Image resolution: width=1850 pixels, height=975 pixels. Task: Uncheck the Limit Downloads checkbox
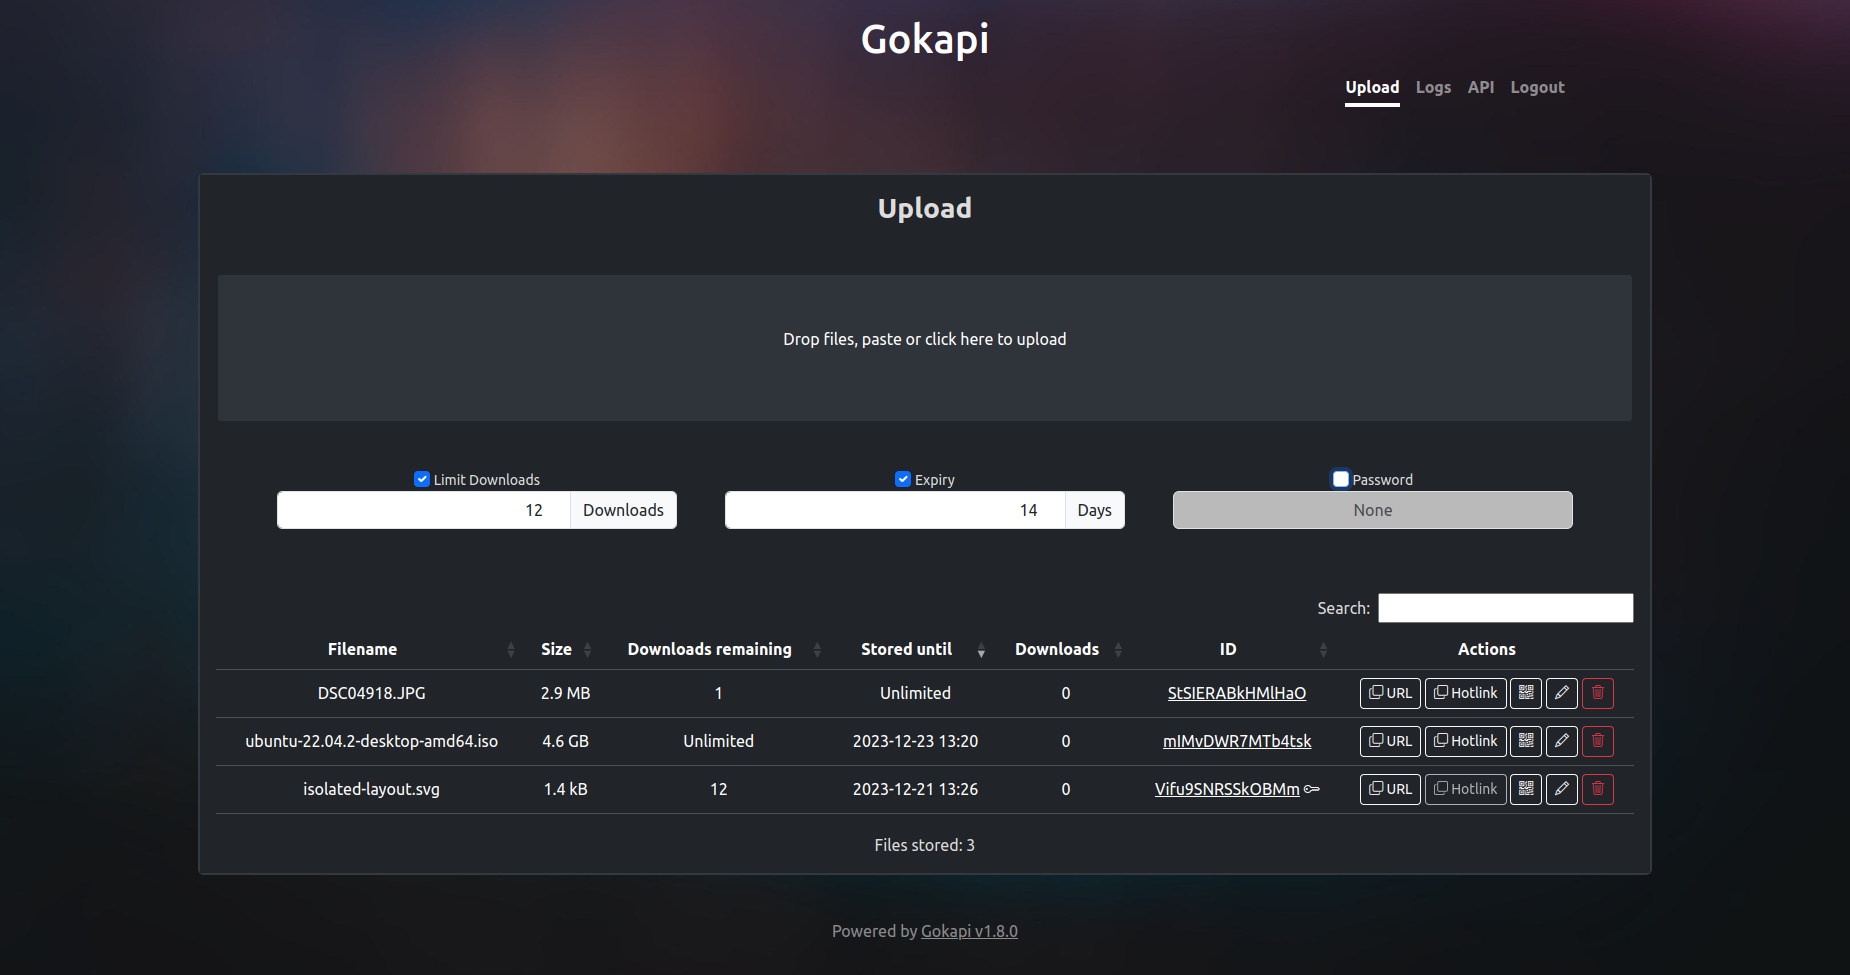(x=422, y=479)
